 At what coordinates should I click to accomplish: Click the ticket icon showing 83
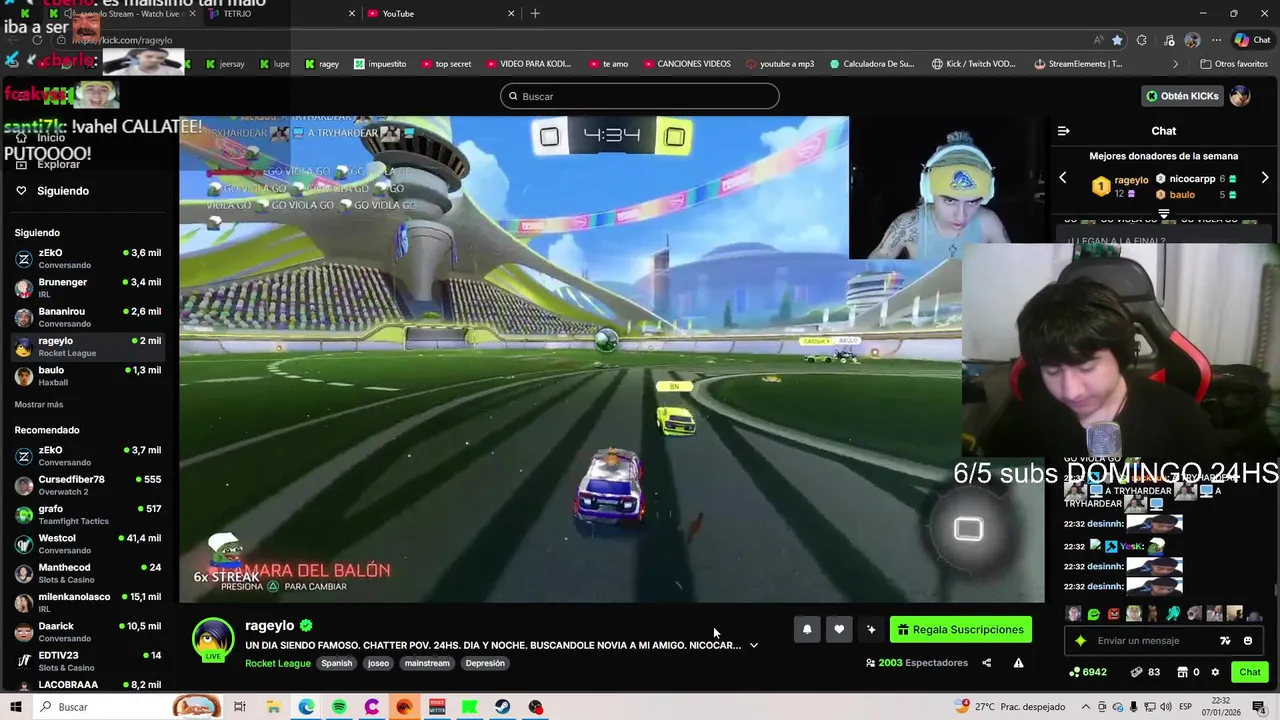point(1145,672)
